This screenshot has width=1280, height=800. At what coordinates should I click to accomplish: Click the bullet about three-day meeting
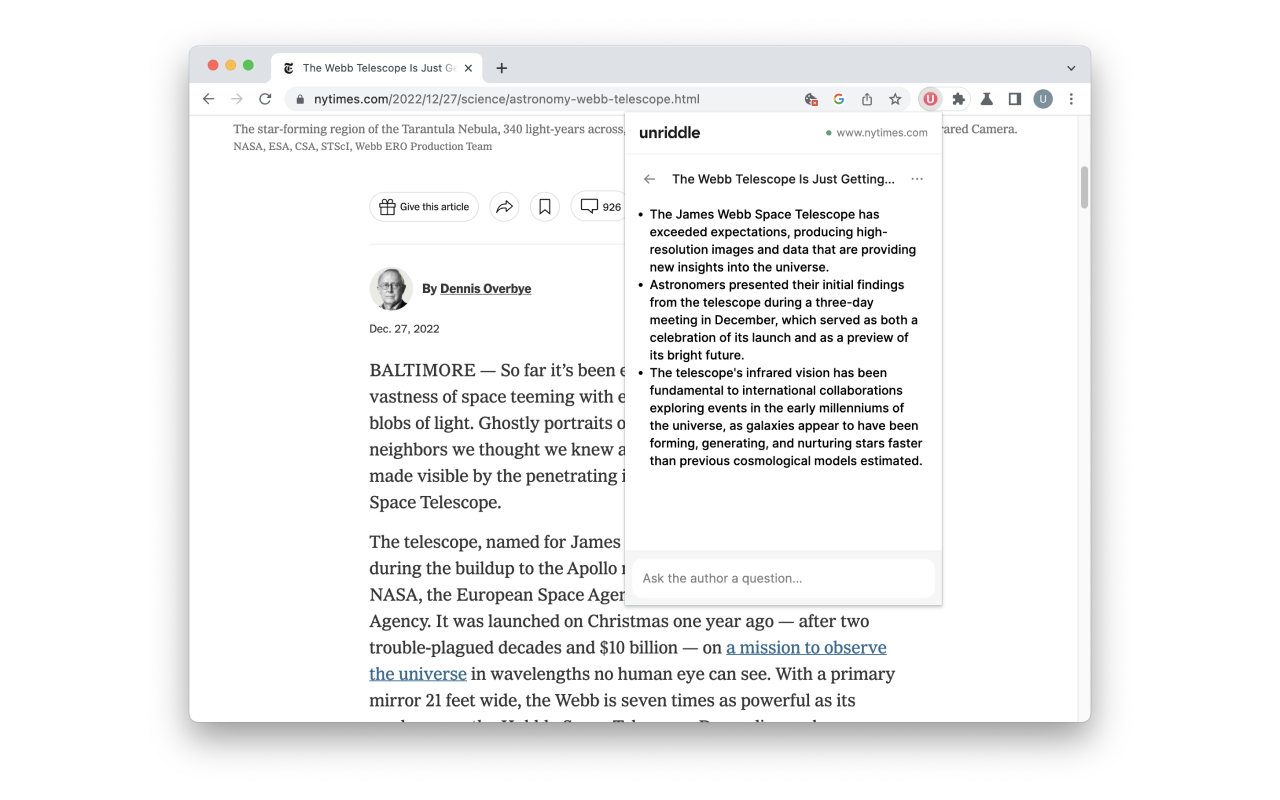click(783, 320)
